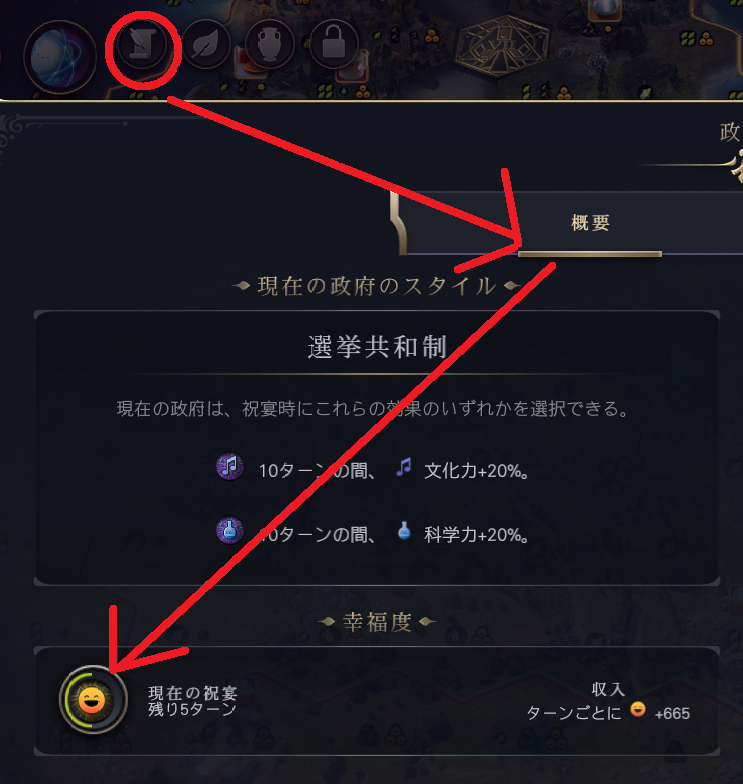This screenshot has width=743, height=784.
Task: Click the happiness income smiley icon
Action: pyautogui.click(x=638, y=709)
